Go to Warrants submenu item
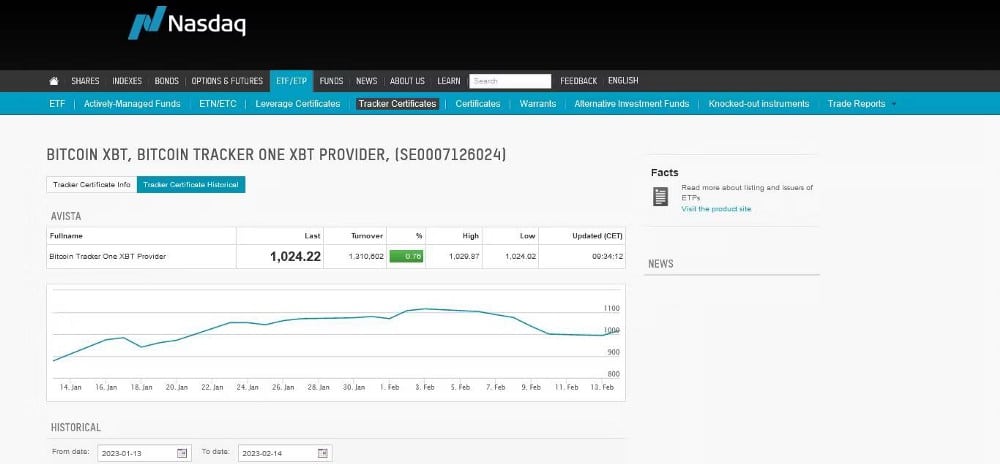1000x464 pixels. tap(538, 103)
